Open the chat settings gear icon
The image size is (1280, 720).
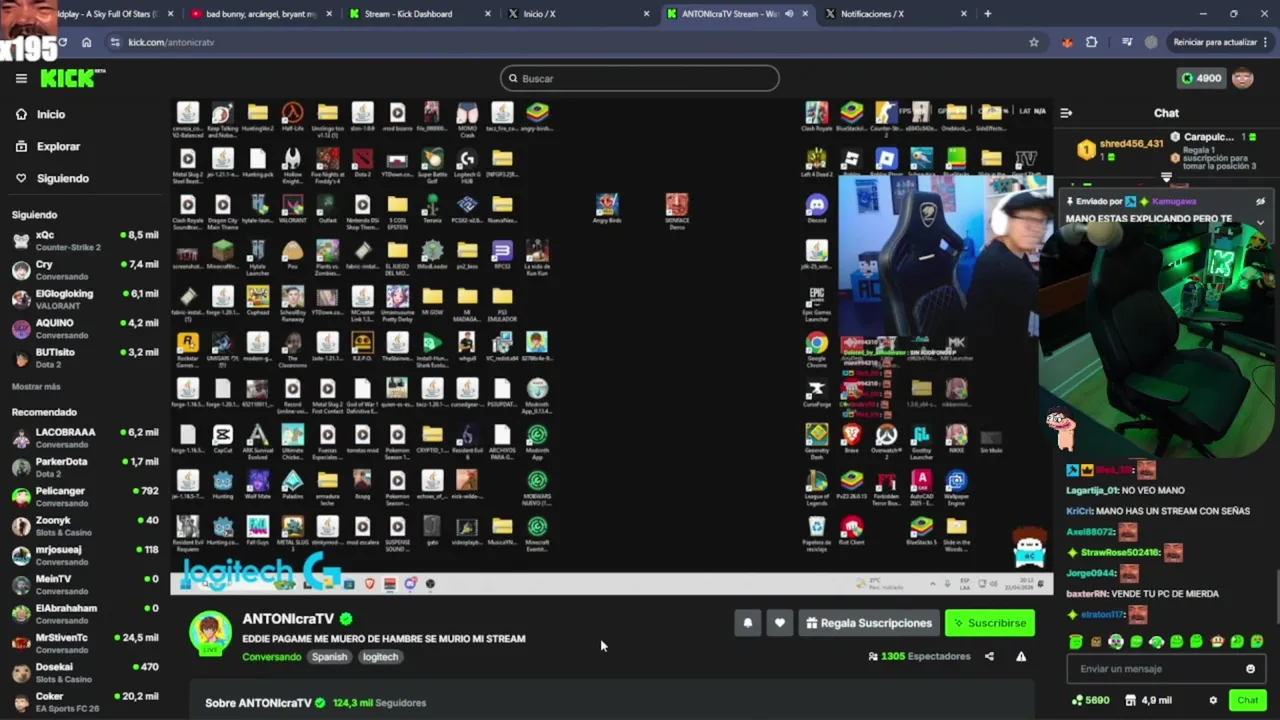point(1213,700)
